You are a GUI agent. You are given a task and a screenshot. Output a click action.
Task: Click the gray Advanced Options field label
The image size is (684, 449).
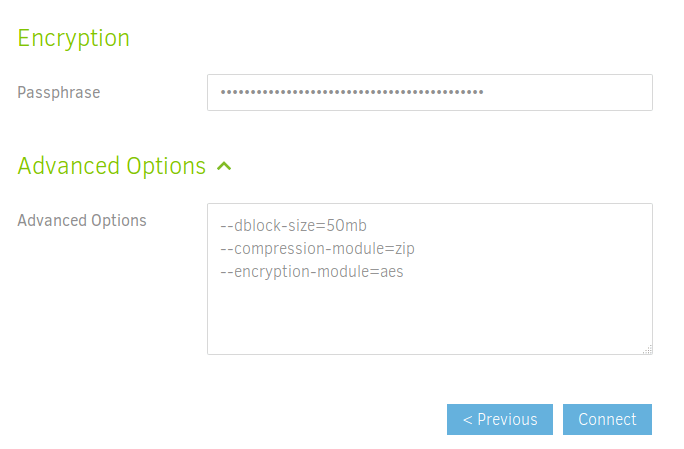tap(82, 220)
